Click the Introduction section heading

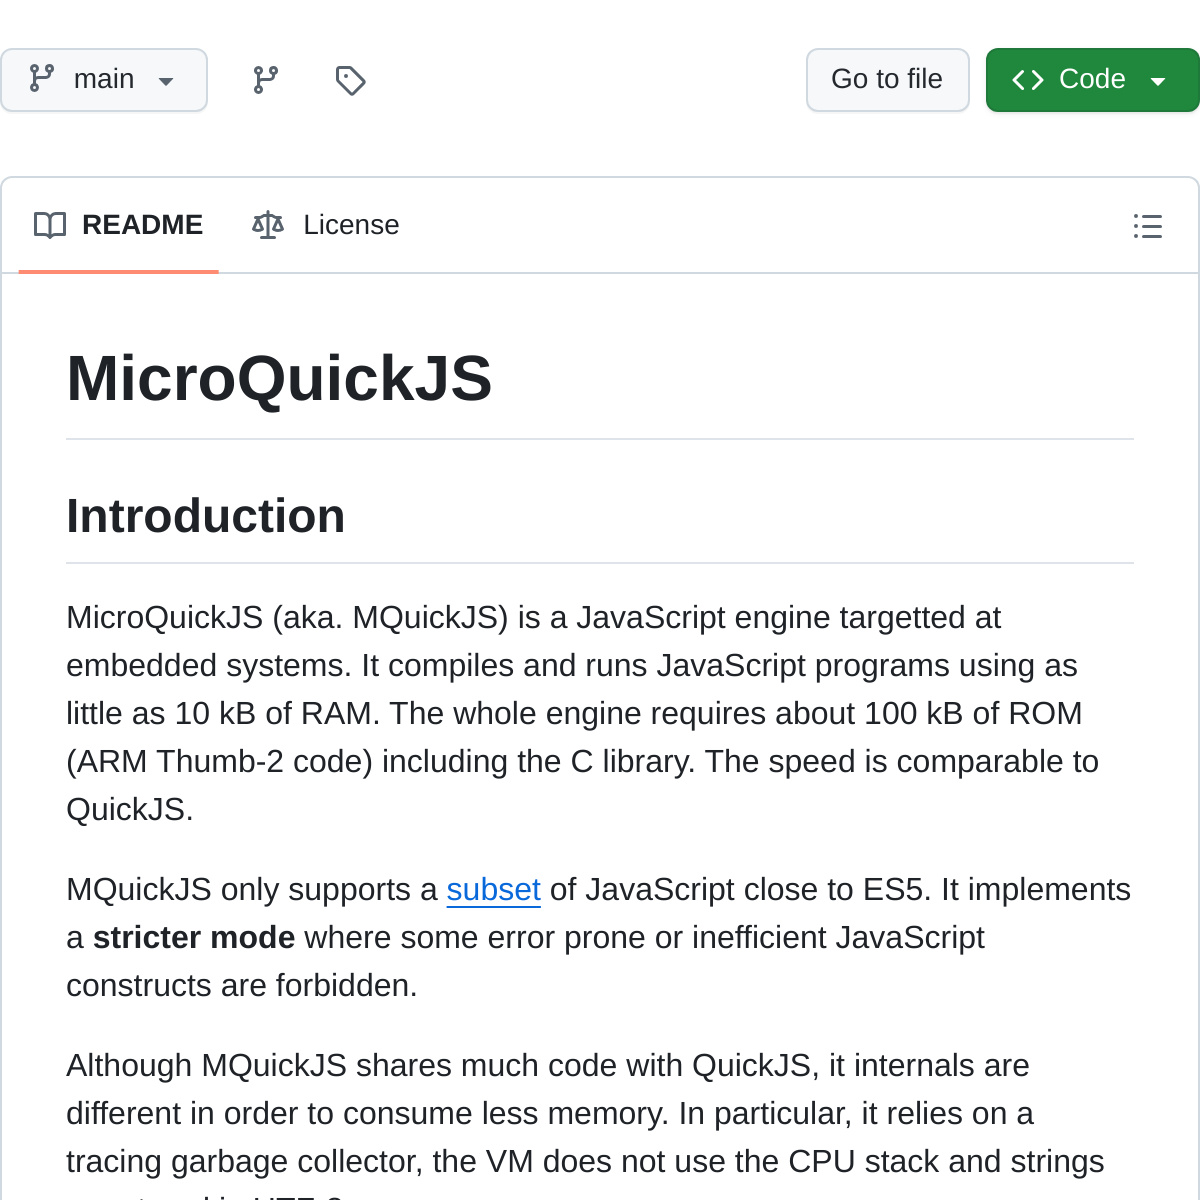click(205, 515)
